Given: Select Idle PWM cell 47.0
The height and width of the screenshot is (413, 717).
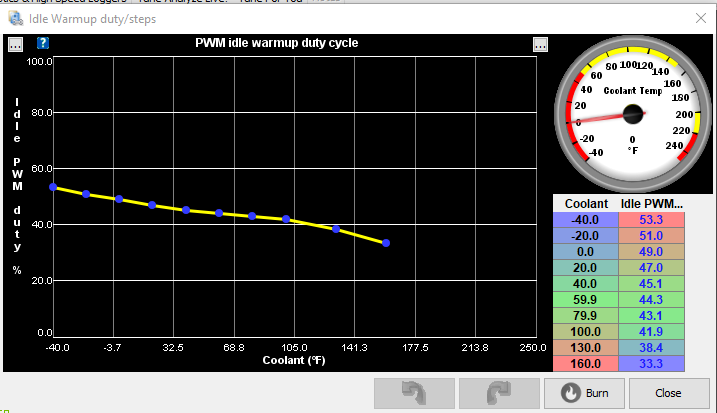Looking at the screenshot, I should (x=652, y=268).
